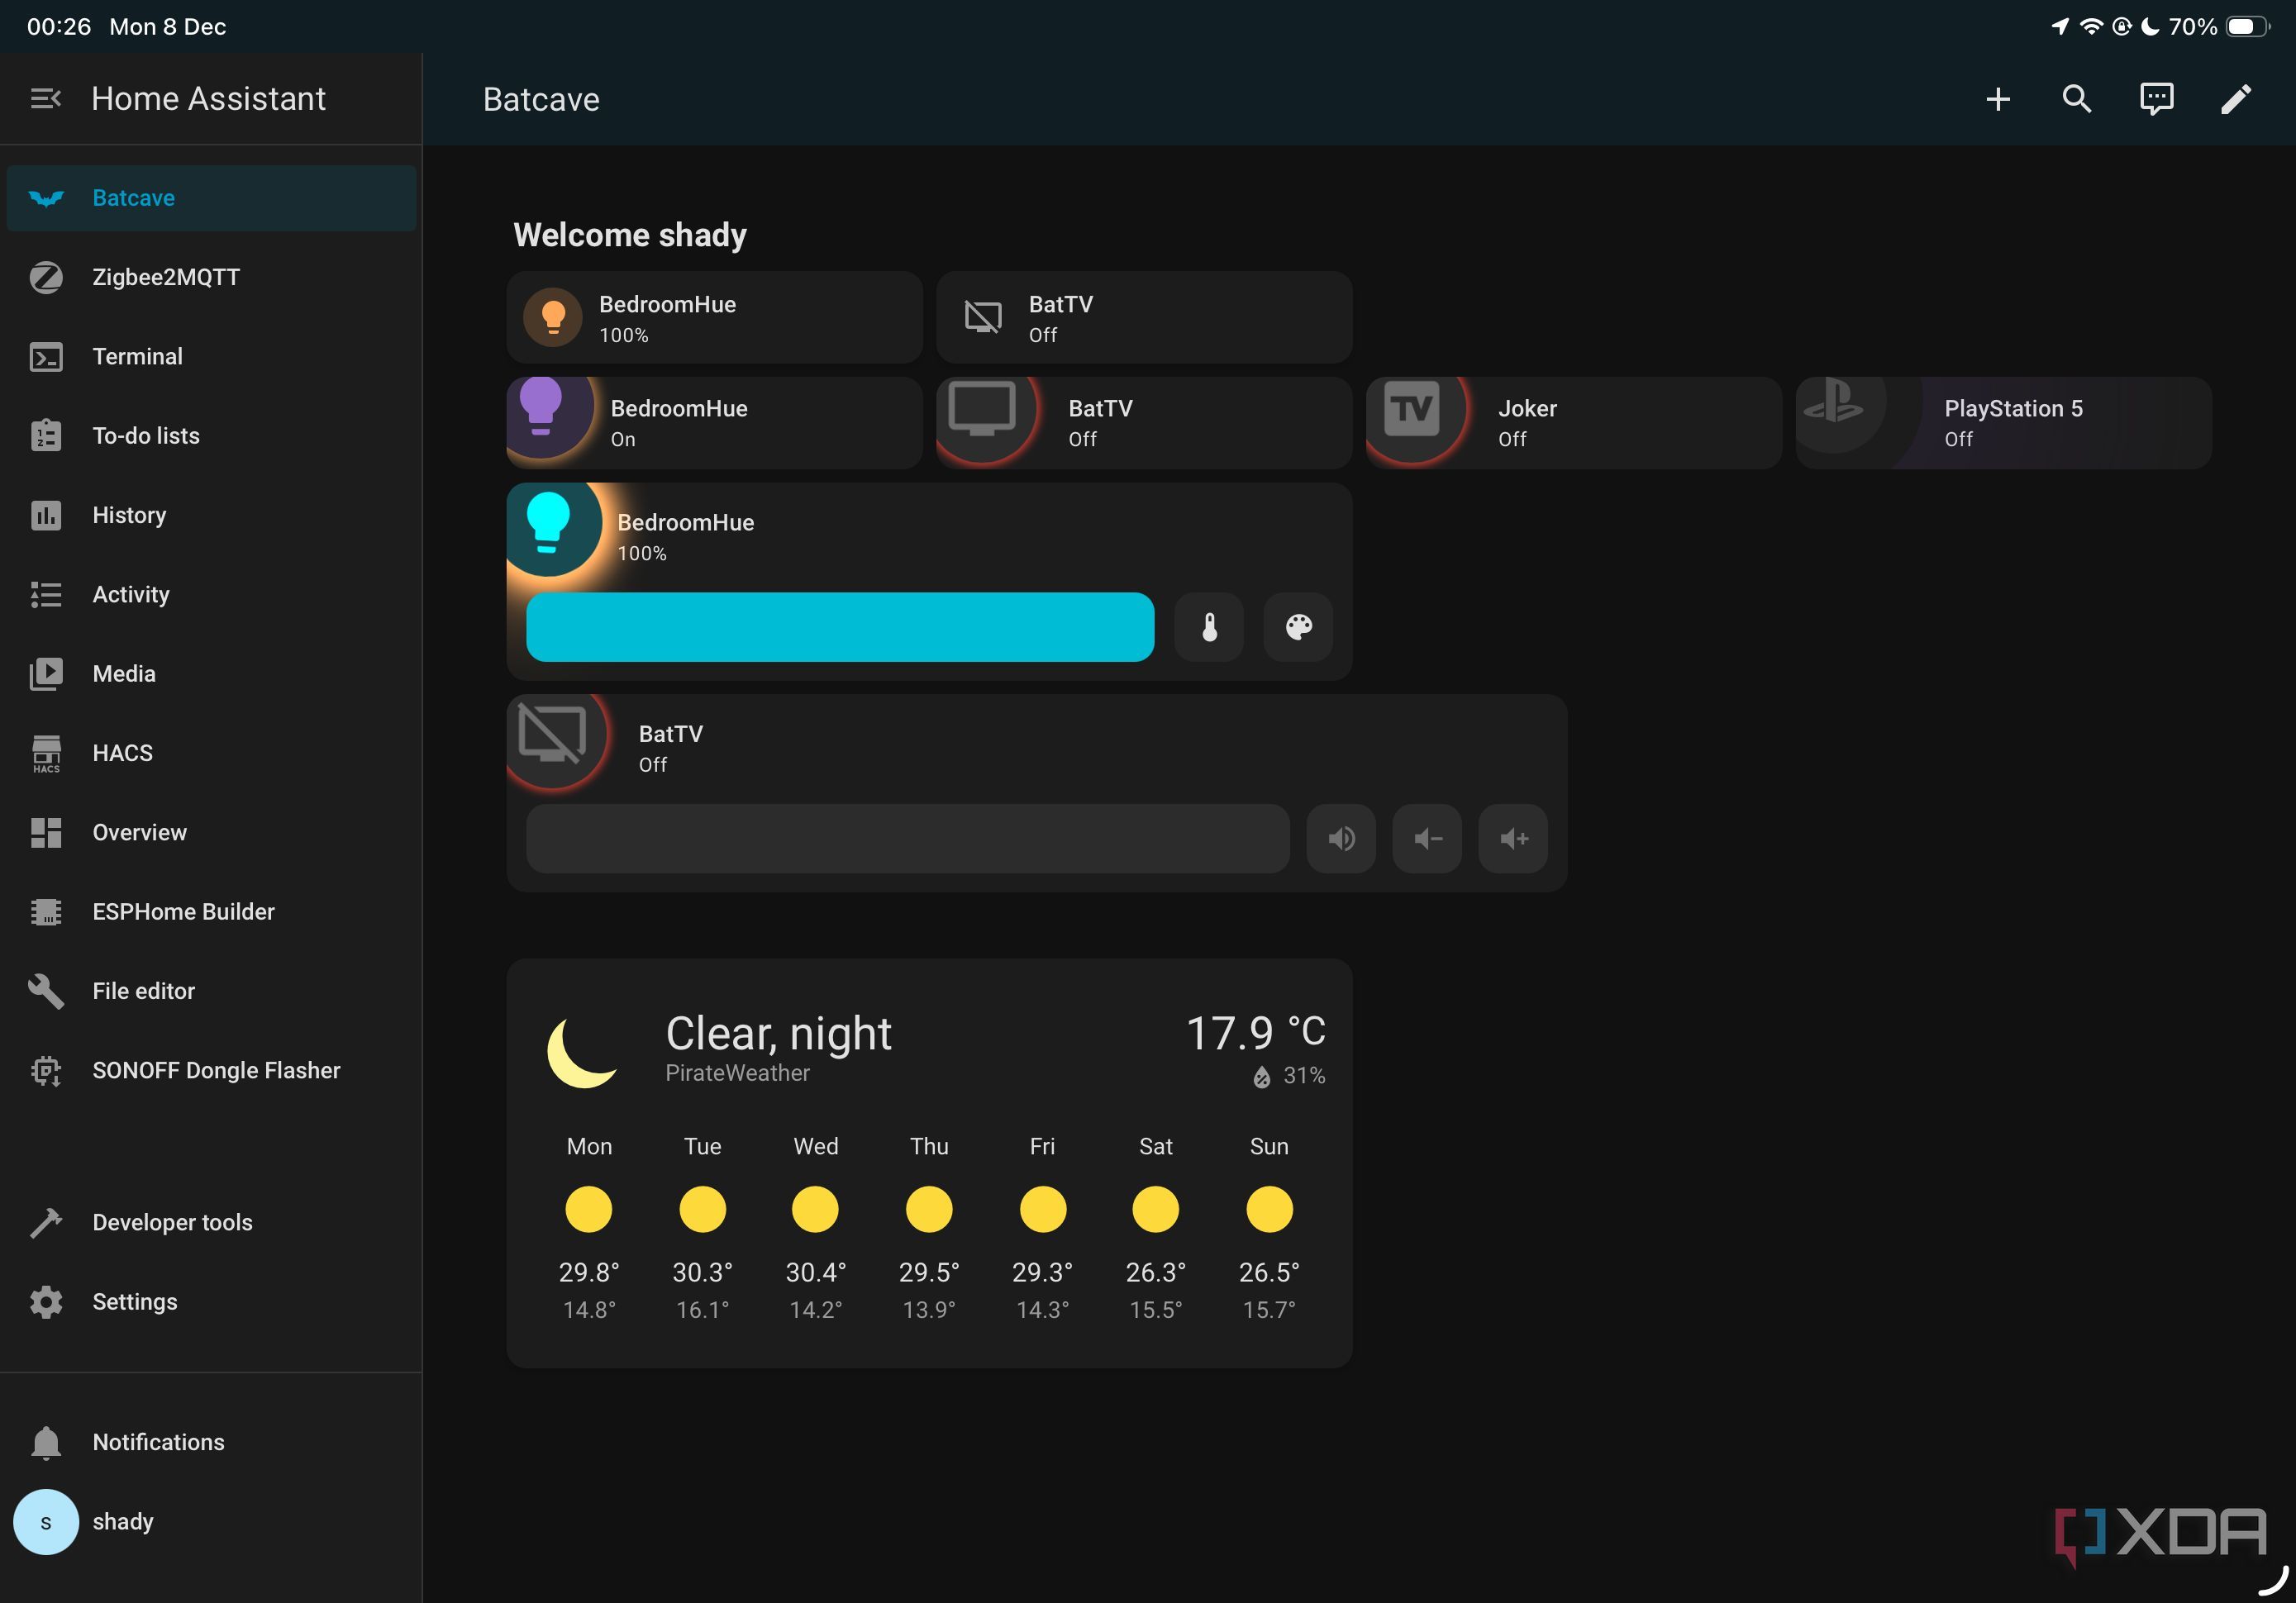Open Terminal from the sidebar
2296x1603 pixels.
[211, 357]
